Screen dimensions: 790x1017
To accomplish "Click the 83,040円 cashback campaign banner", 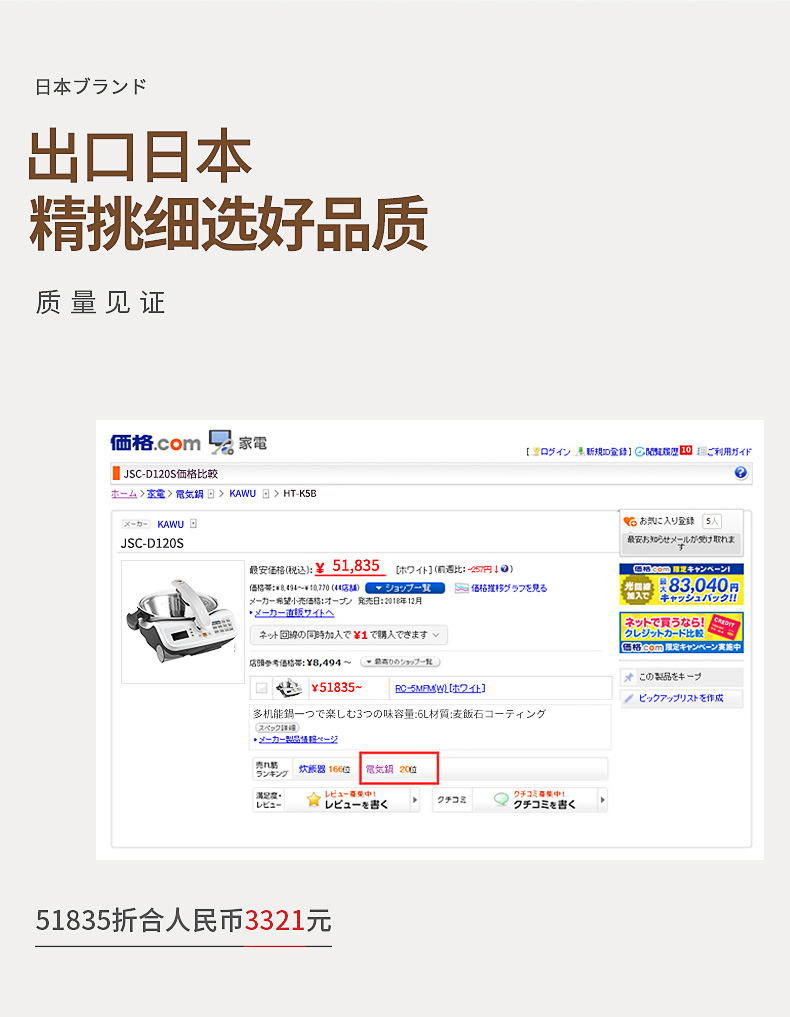I will (681, 584).
